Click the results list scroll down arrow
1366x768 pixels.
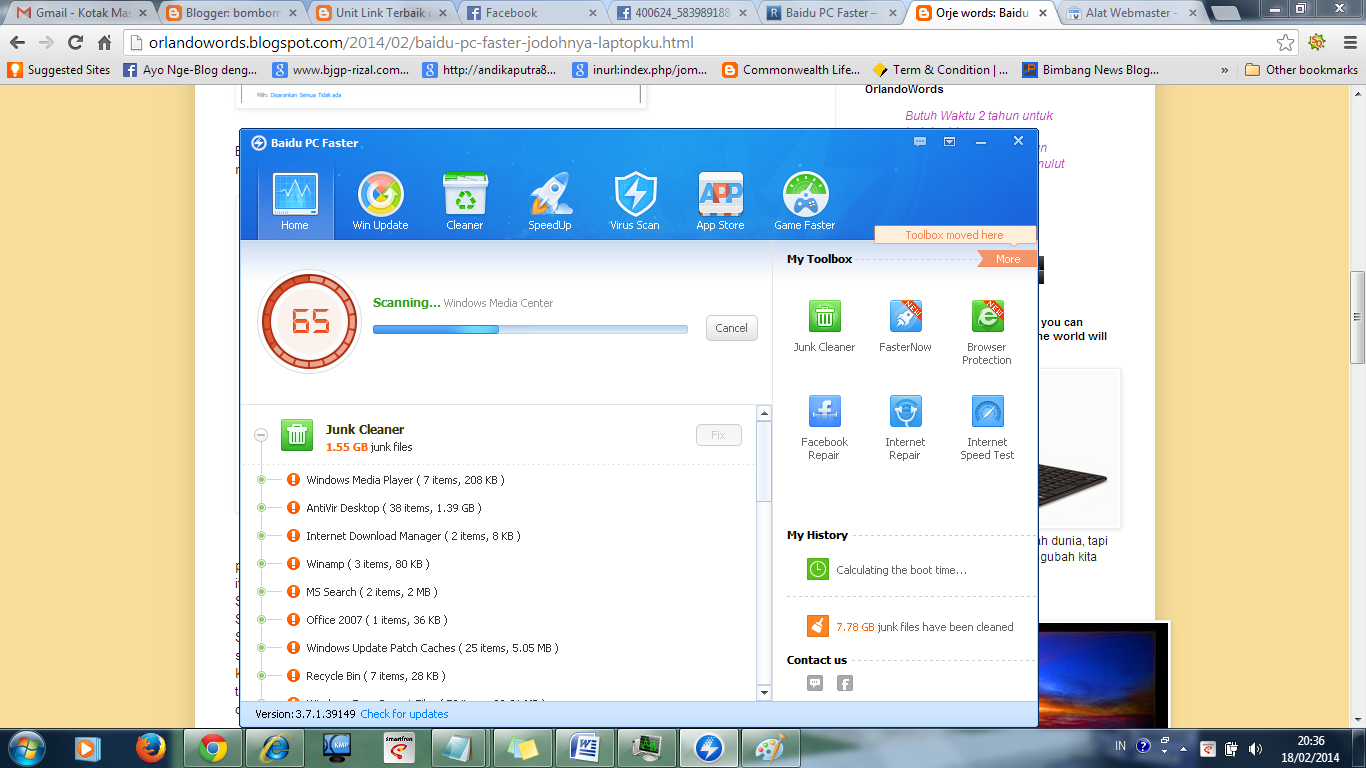click(765, 692)
